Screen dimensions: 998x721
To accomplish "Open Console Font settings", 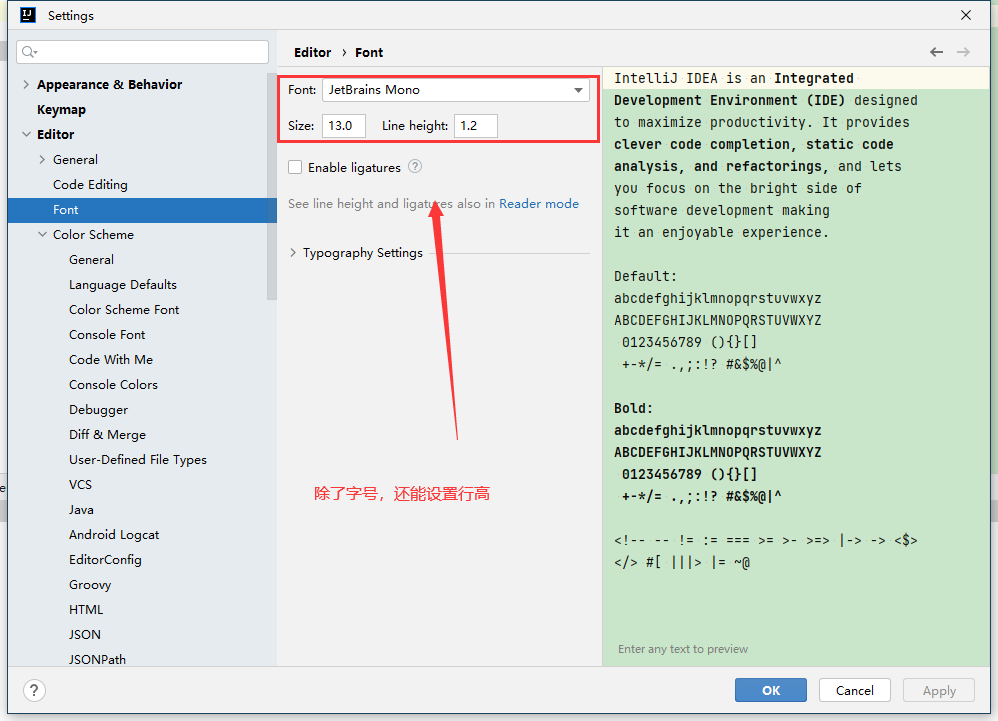I will click(x=107, y=335).
